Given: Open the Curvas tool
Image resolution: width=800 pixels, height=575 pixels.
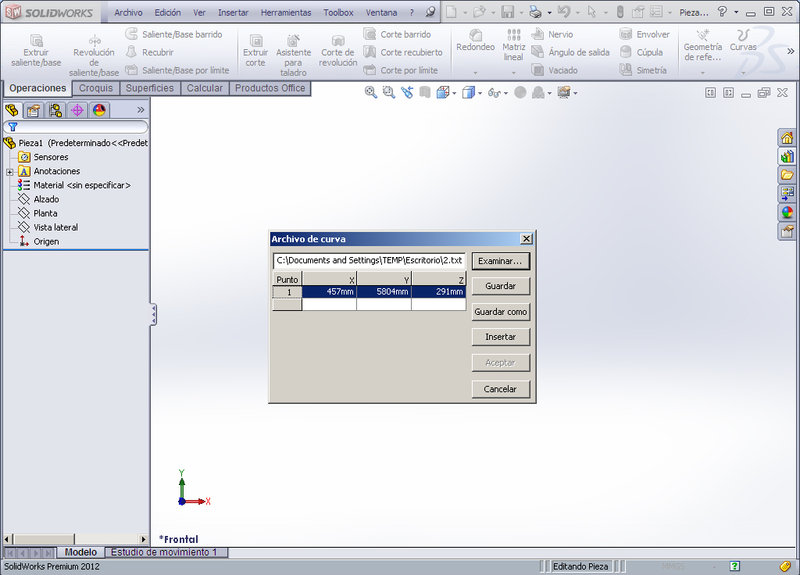Looking at the screenshot, I should point(743,40).
